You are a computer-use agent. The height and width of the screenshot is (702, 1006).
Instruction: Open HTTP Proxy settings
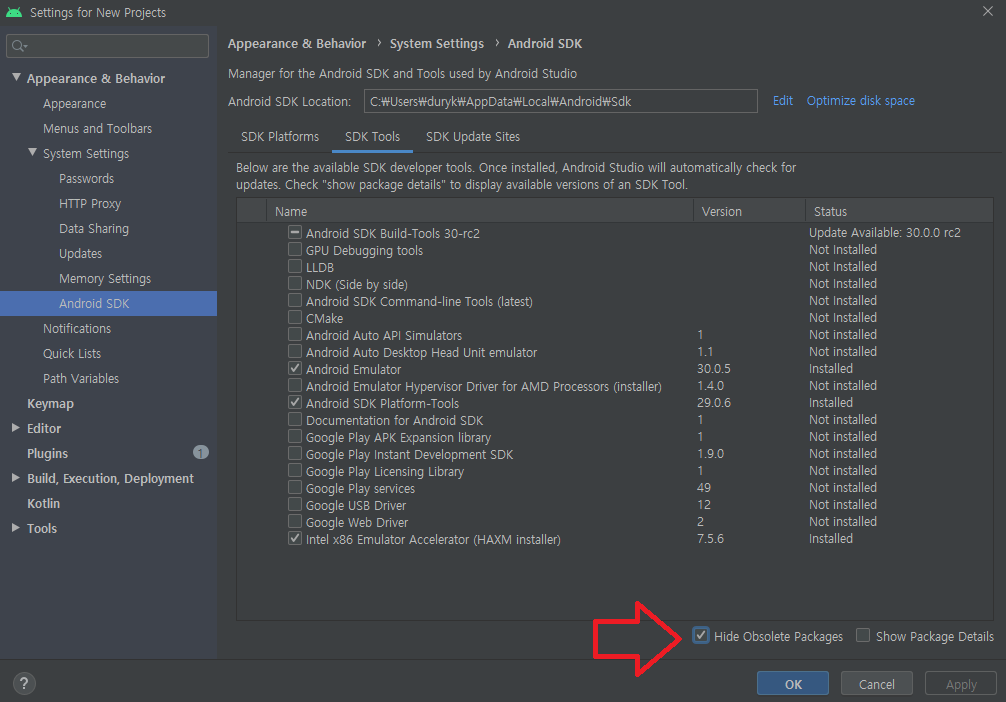click(x=90, y=203)
